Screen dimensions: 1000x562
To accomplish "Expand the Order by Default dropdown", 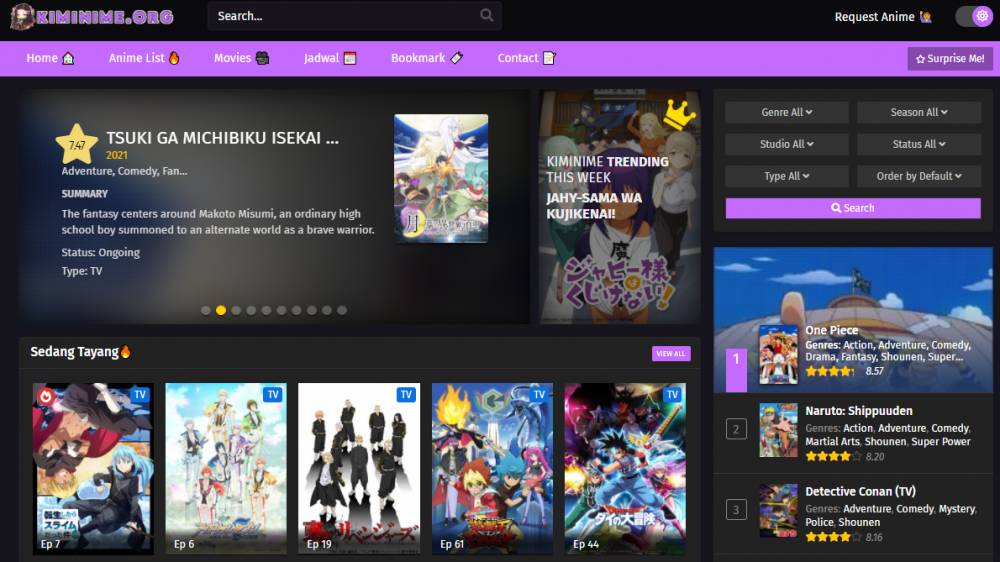I will click(918, 176).
